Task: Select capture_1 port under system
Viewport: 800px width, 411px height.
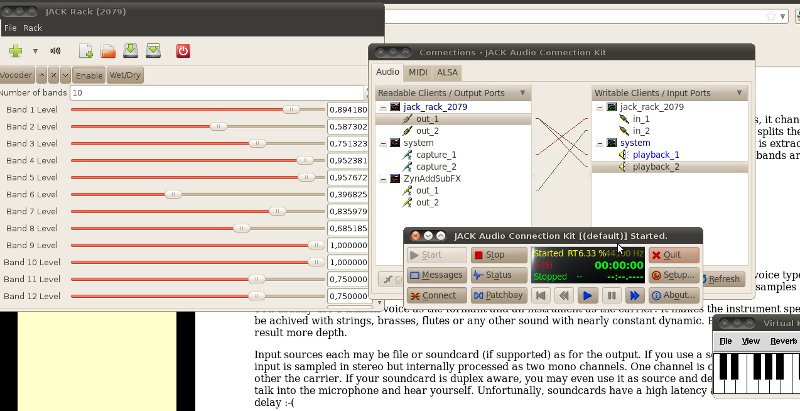Action: pyautogui.click(x=436, y=155)
